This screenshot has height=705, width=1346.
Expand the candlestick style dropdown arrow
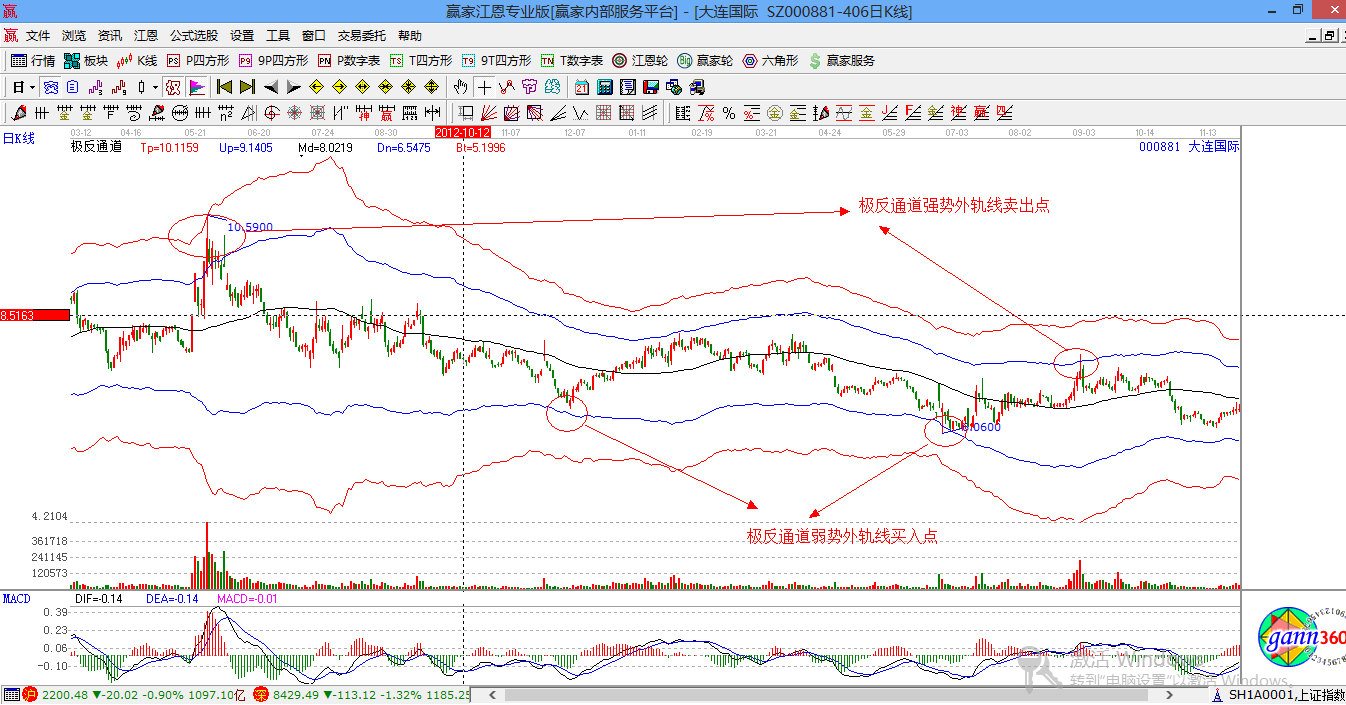(x=155, y=87)
